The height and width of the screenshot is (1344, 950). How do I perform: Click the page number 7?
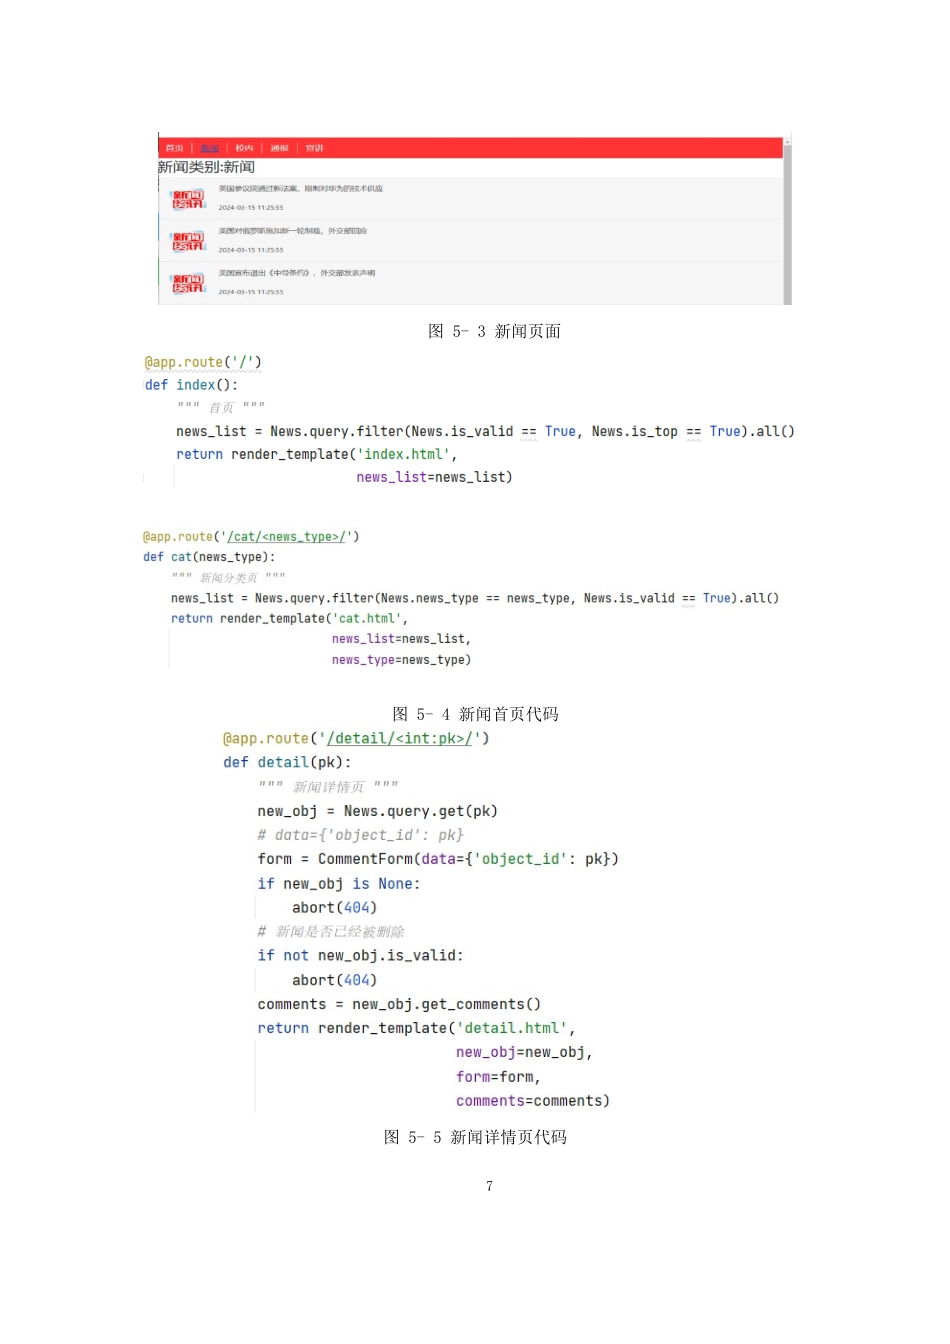click(x=489, y=1186)
